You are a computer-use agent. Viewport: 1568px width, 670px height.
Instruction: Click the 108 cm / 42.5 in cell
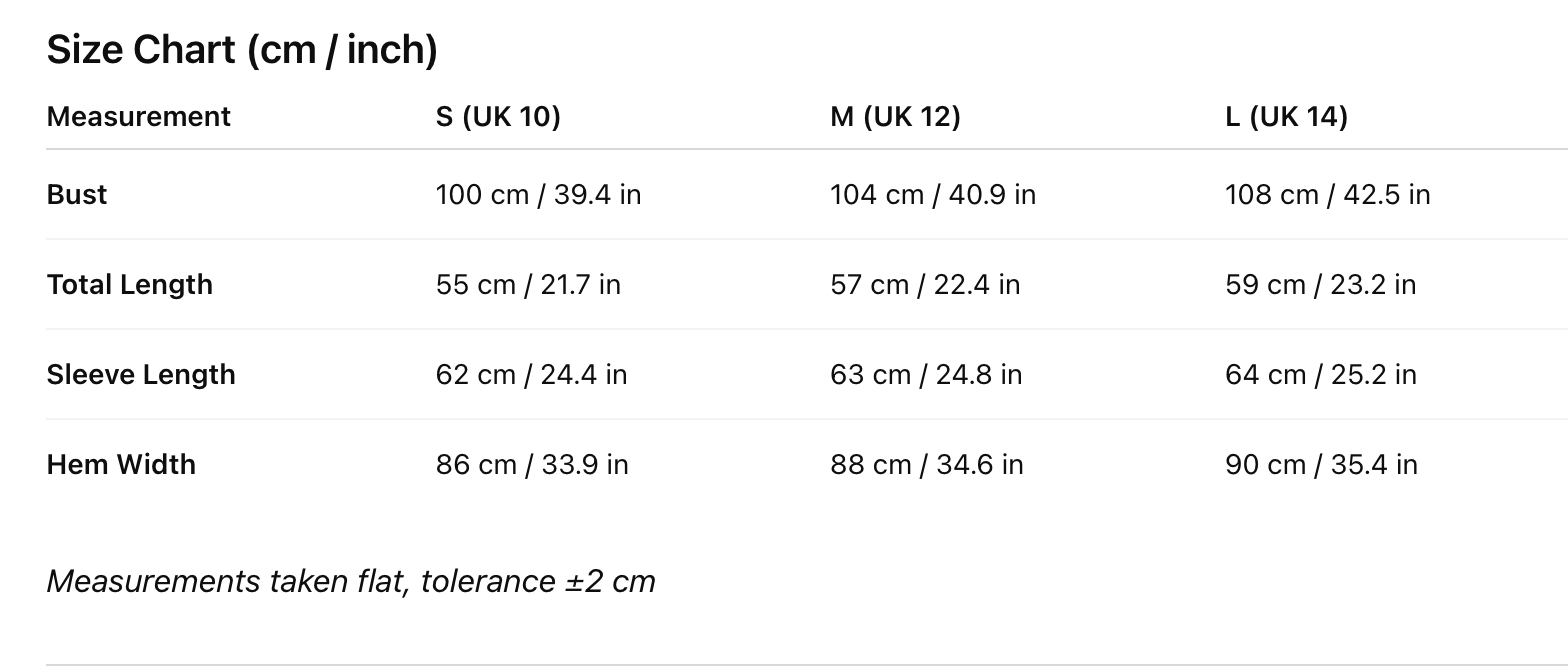click(x=1327, y=195)
